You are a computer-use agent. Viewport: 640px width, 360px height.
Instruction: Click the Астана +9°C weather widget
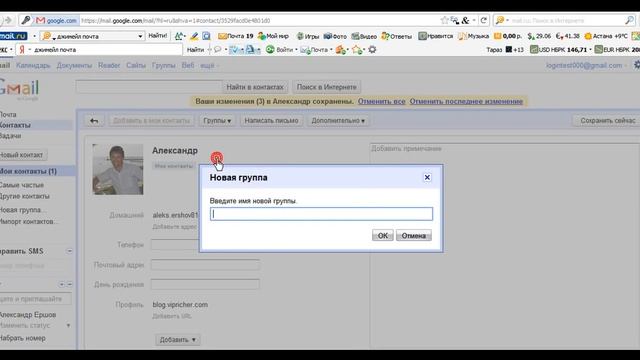606,36
